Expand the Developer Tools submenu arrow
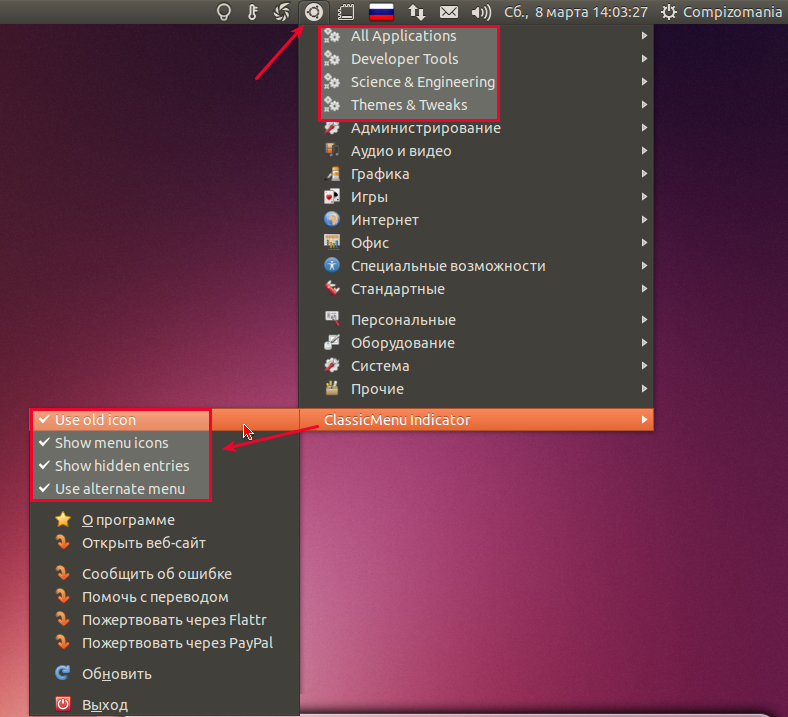Image resolution: width=788 pixels, height=717 pixels. tap(644, 59)
